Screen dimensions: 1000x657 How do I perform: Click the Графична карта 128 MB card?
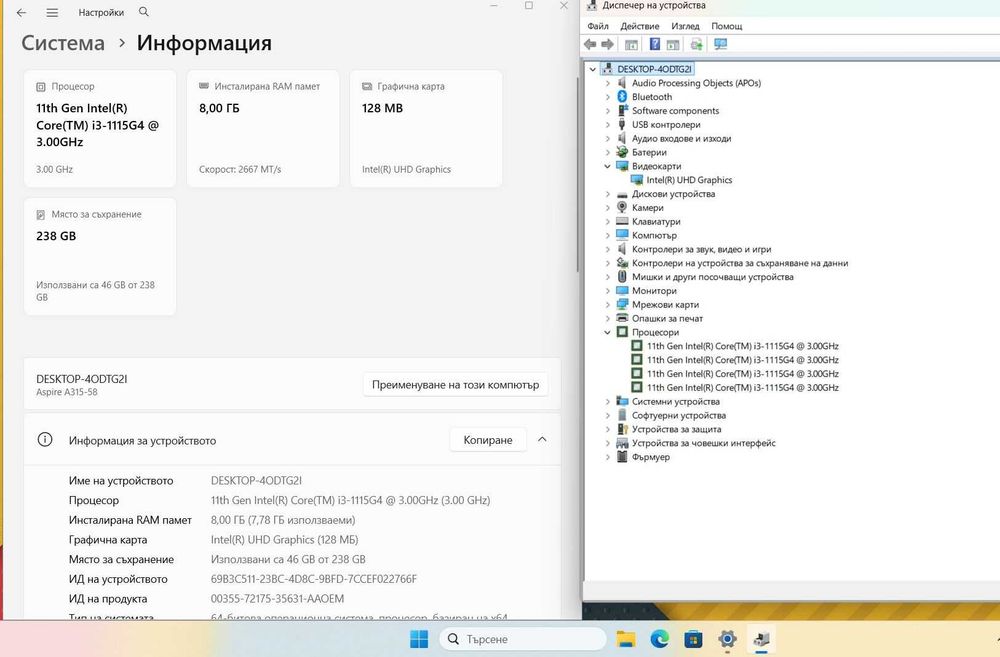coord(426,129)
